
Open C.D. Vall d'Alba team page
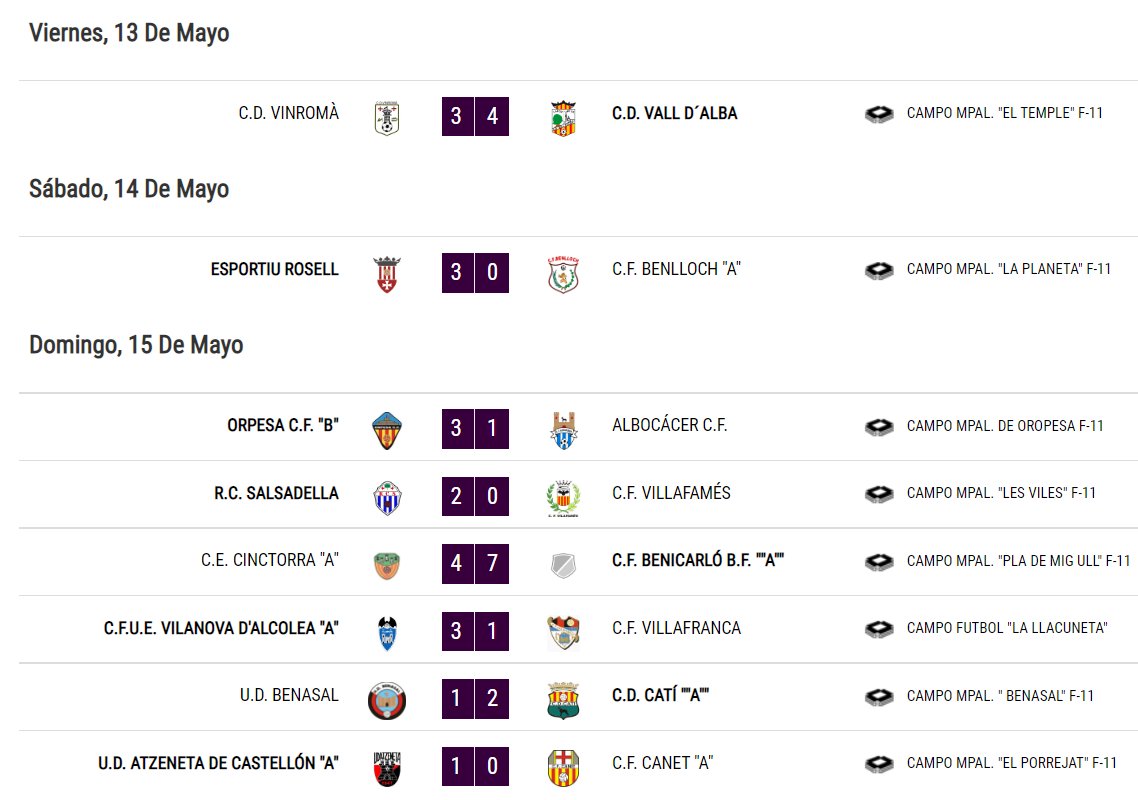(674, 113)
